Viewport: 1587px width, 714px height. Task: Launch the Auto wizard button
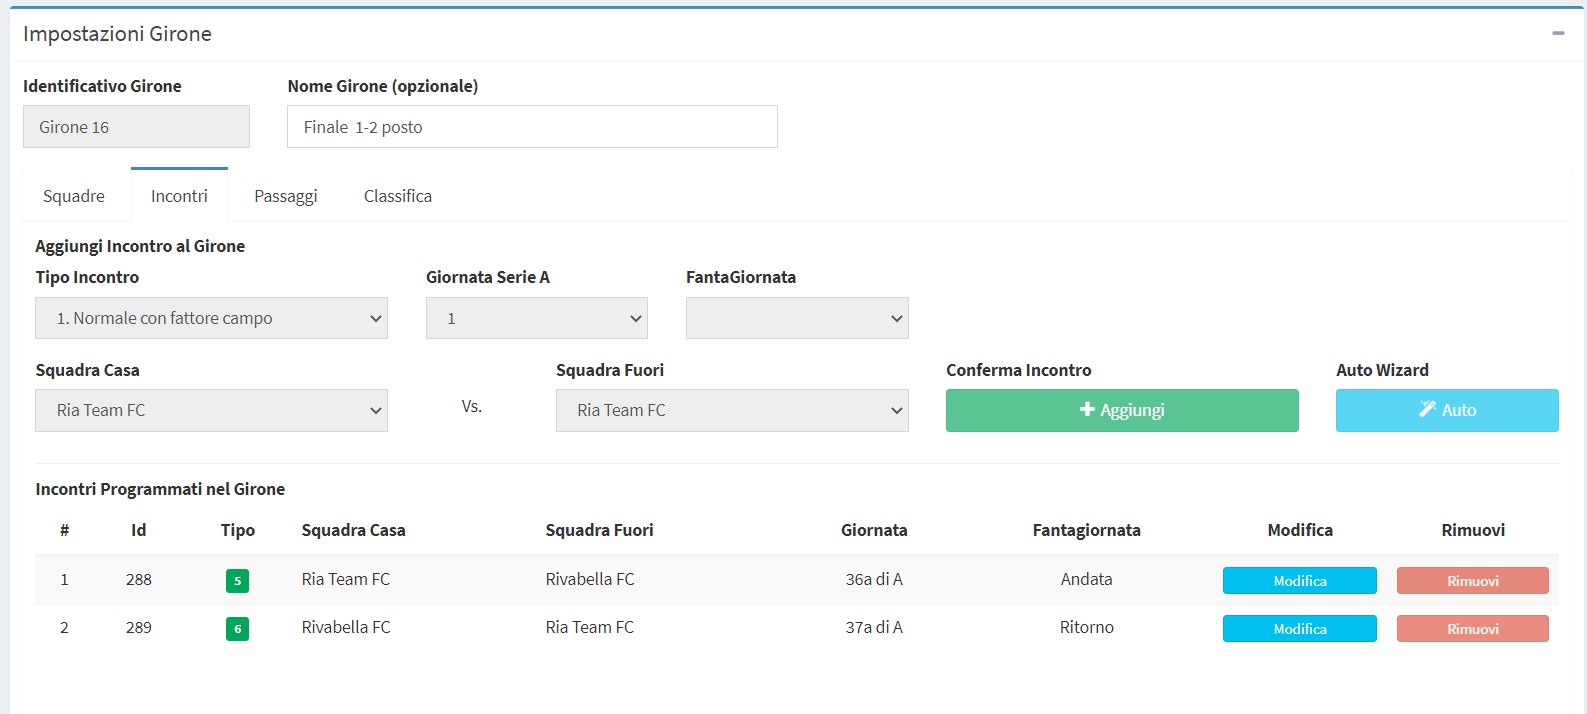(x=1446, y=410)
